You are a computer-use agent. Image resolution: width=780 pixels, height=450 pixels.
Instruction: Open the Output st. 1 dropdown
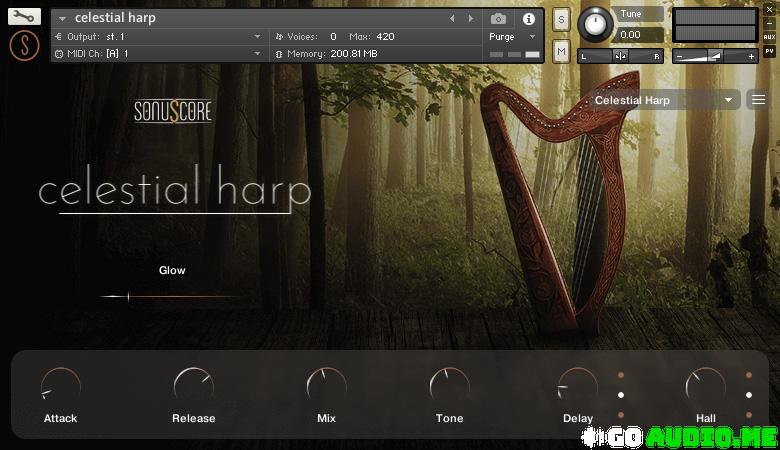(x=159, y=36)
